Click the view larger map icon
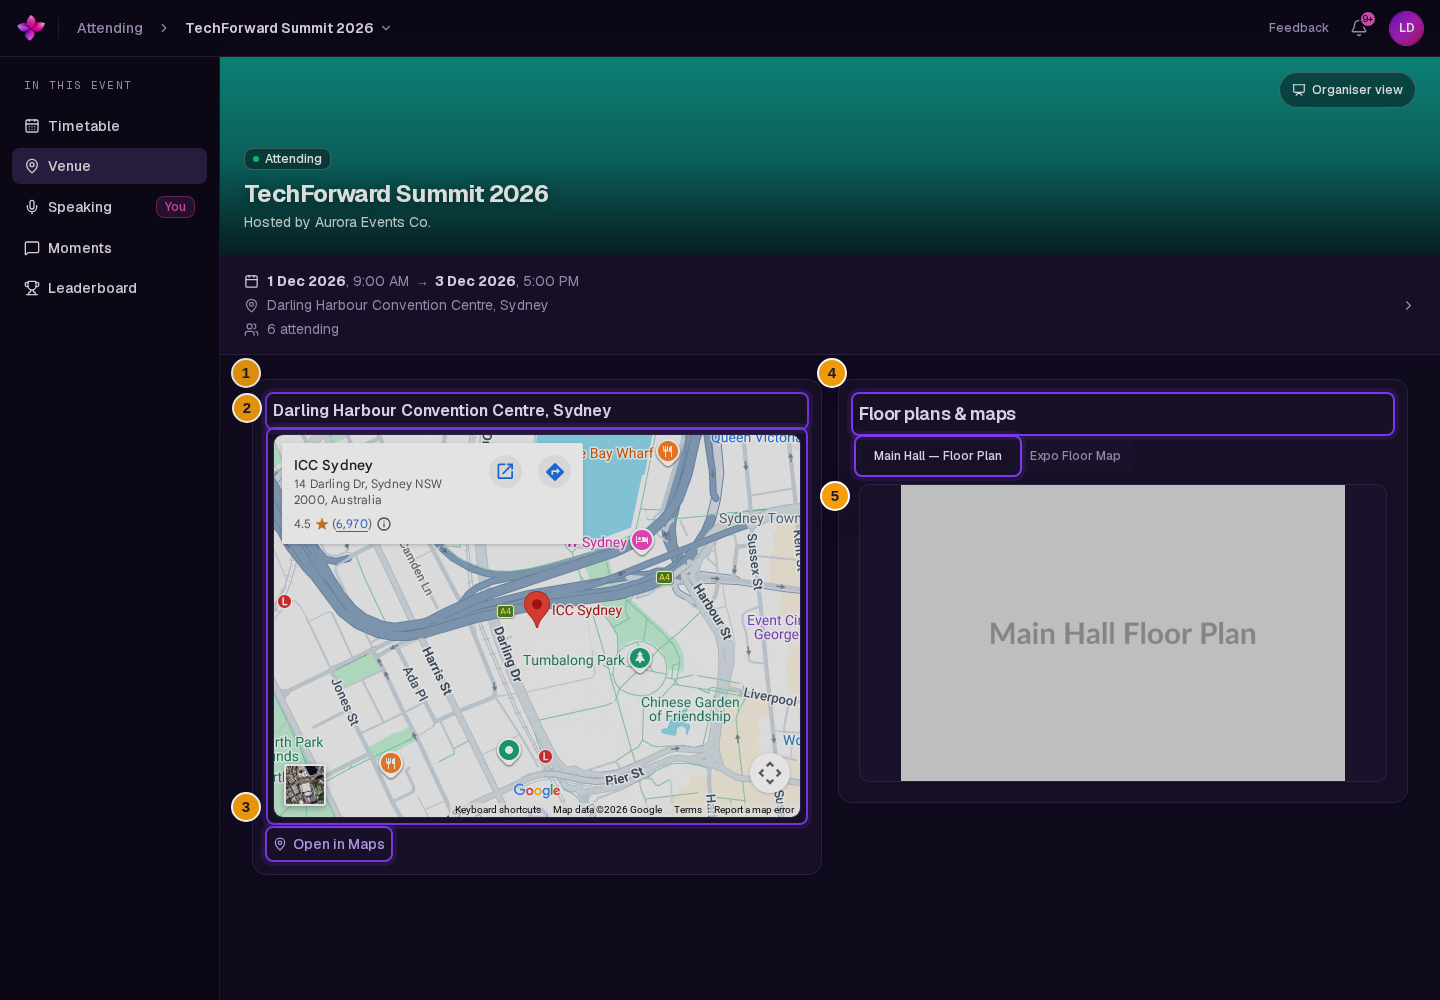The image size is (1440, 1000). click(505, 471)
